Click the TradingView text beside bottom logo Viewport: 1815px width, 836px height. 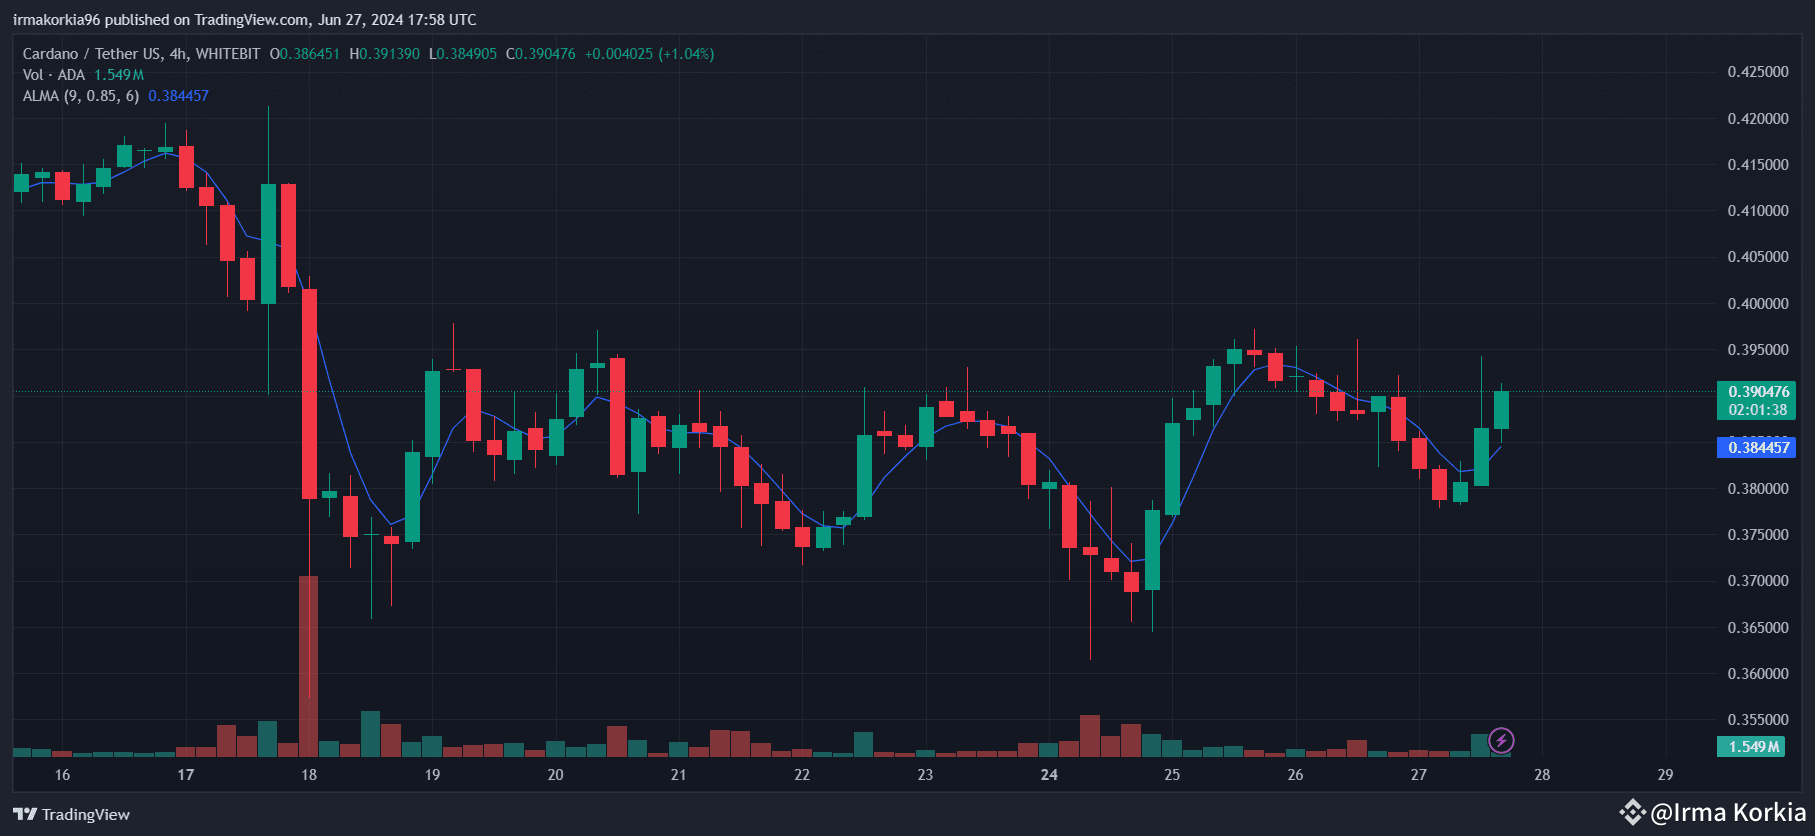pos(86,814)
